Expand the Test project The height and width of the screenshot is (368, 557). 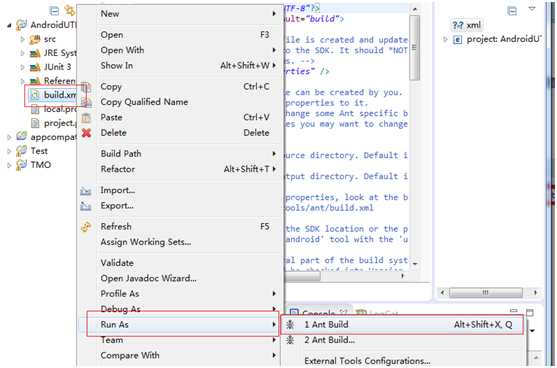(9, 151)
